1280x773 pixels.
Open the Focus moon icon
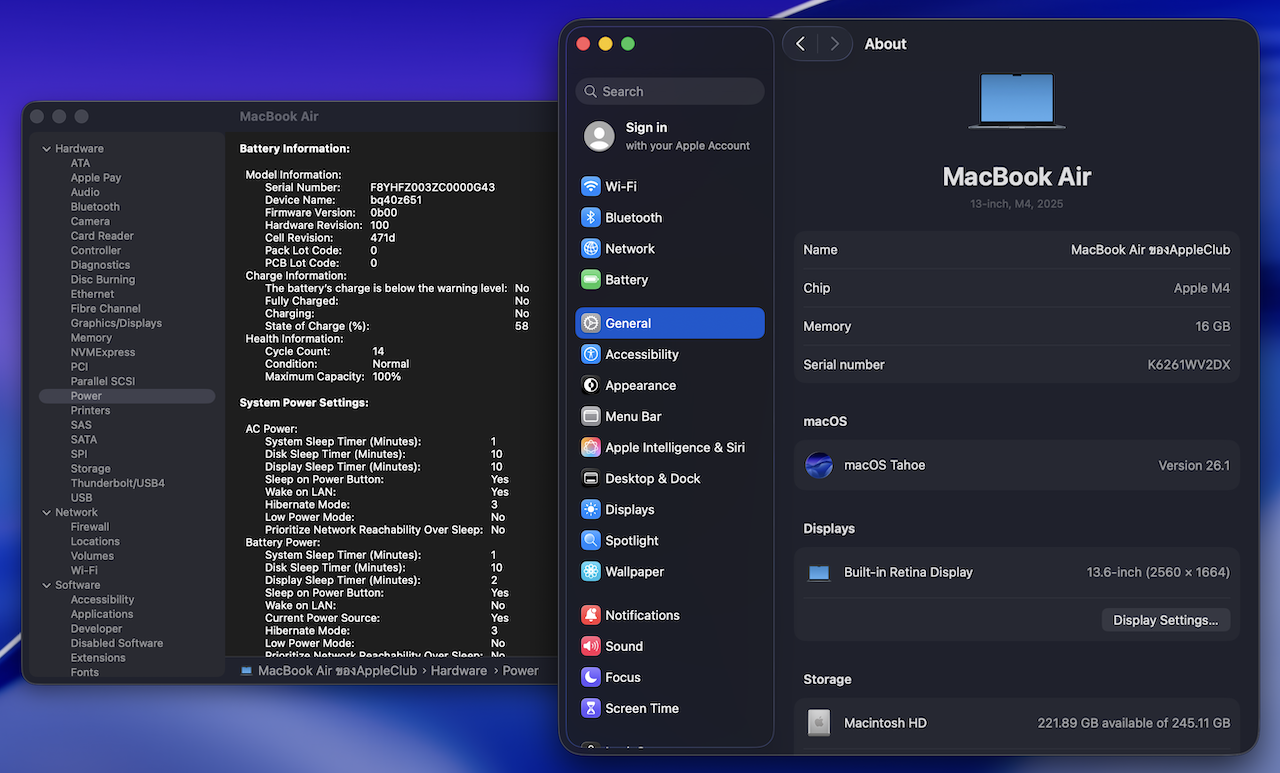point(591,678)
